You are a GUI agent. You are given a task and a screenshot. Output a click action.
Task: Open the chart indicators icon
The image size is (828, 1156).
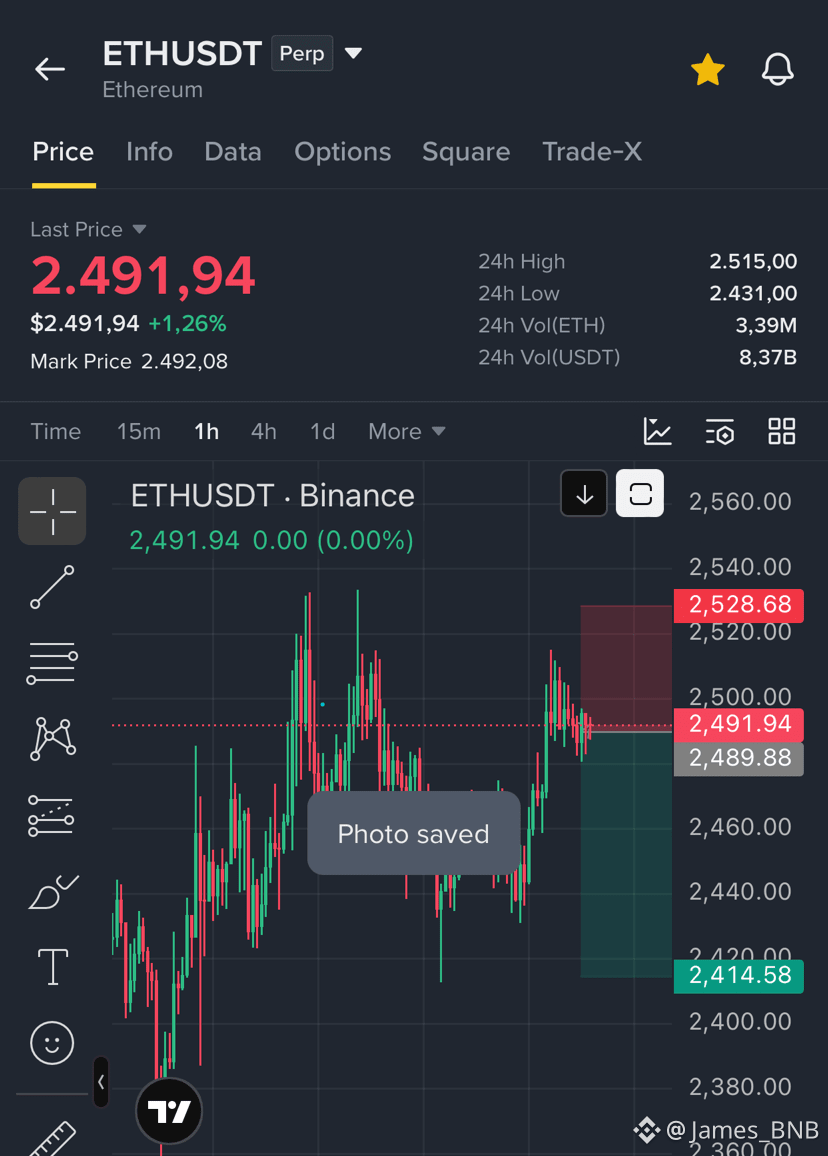pyautogui.click(x=657, y=431)
